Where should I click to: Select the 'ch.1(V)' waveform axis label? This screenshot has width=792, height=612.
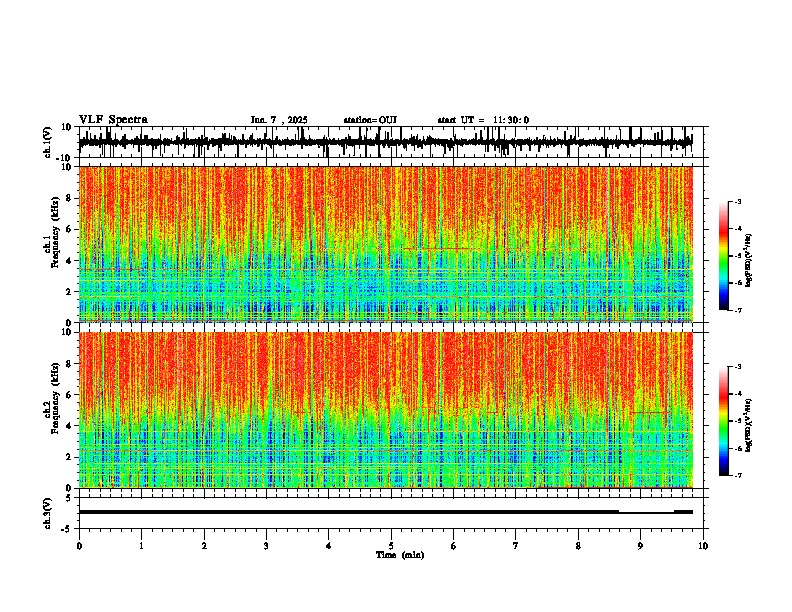click(x=48, y=142)
